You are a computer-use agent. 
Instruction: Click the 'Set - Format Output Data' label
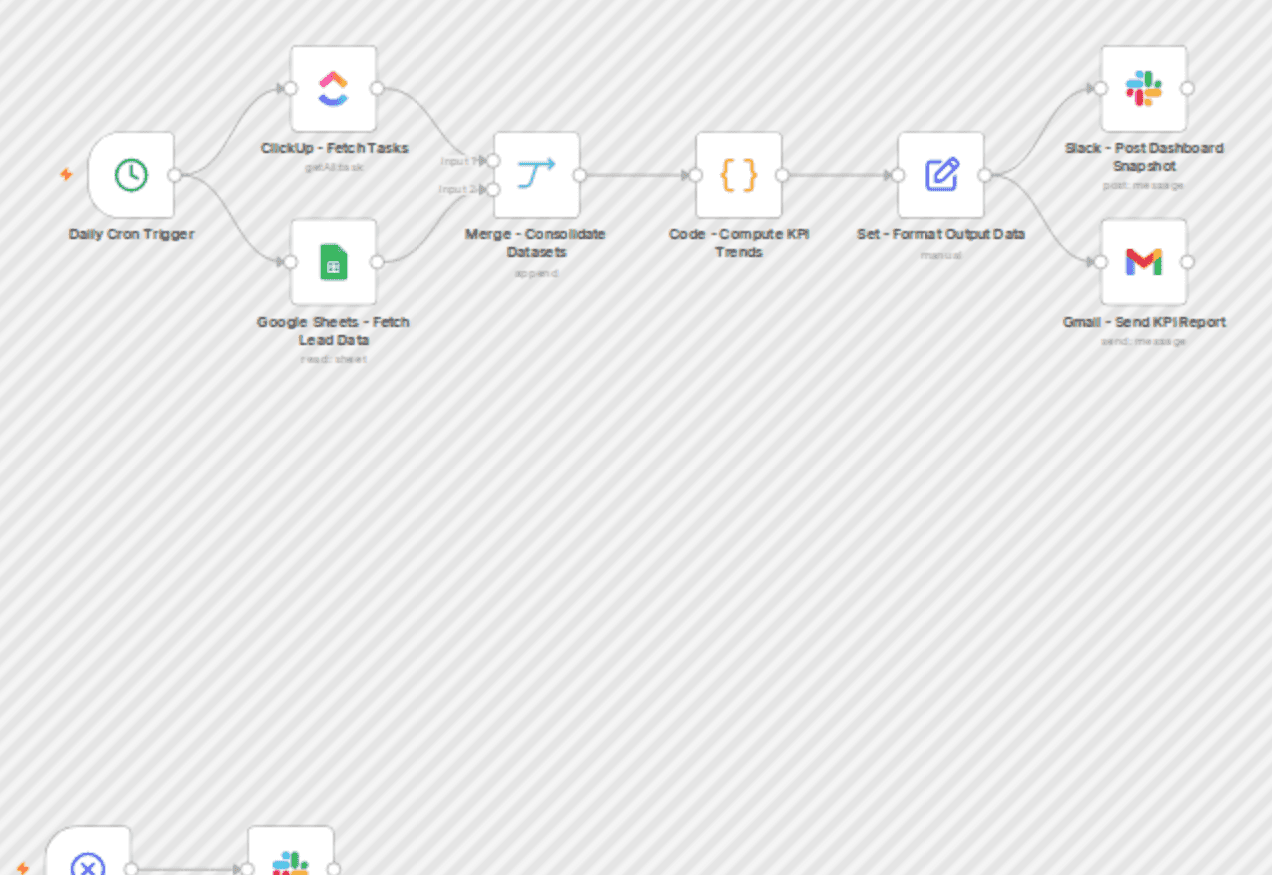point(941,234)
